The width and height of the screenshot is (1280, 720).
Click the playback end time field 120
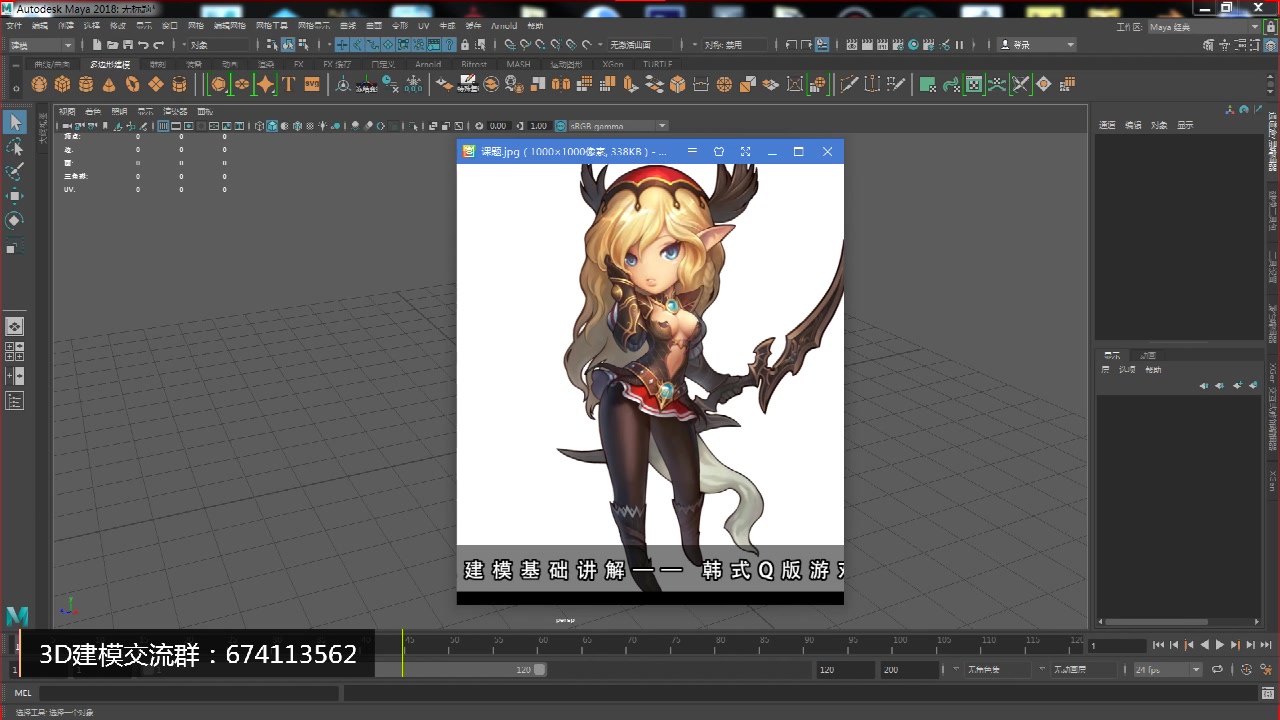[845, 669]
